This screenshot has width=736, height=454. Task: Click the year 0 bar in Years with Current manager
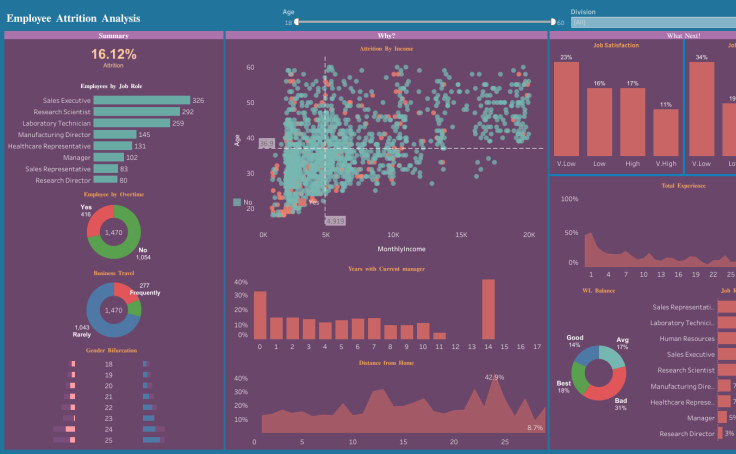point(260,315)
